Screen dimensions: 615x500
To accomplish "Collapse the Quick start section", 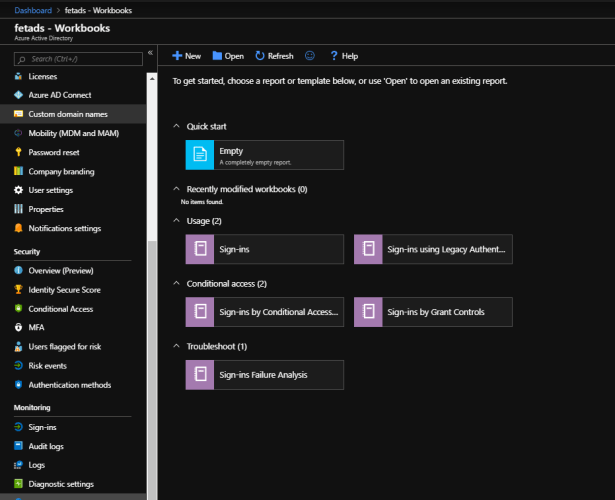I will coord(177,126).
